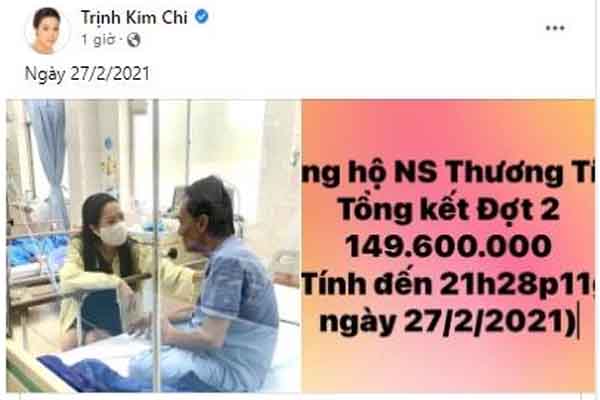
Task: Open Trịnh Kim Chi's profile avatar
Action: click(47, 30)
